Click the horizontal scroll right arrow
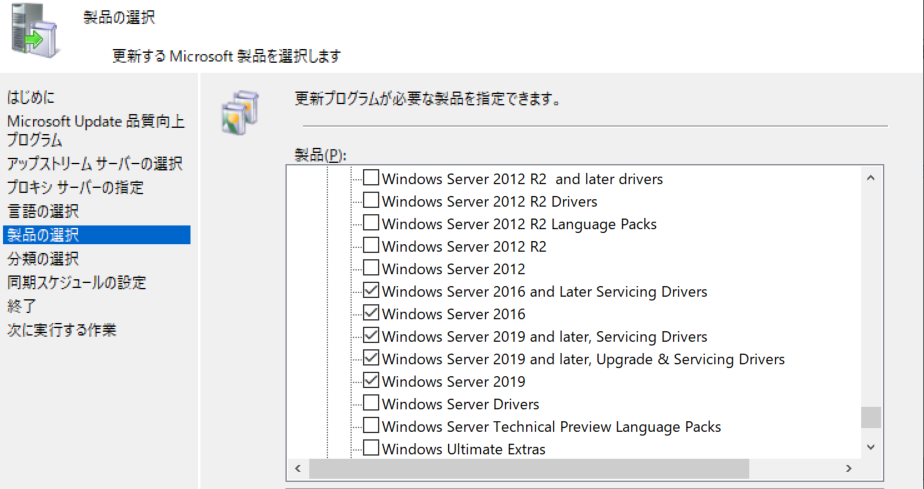 849,469
